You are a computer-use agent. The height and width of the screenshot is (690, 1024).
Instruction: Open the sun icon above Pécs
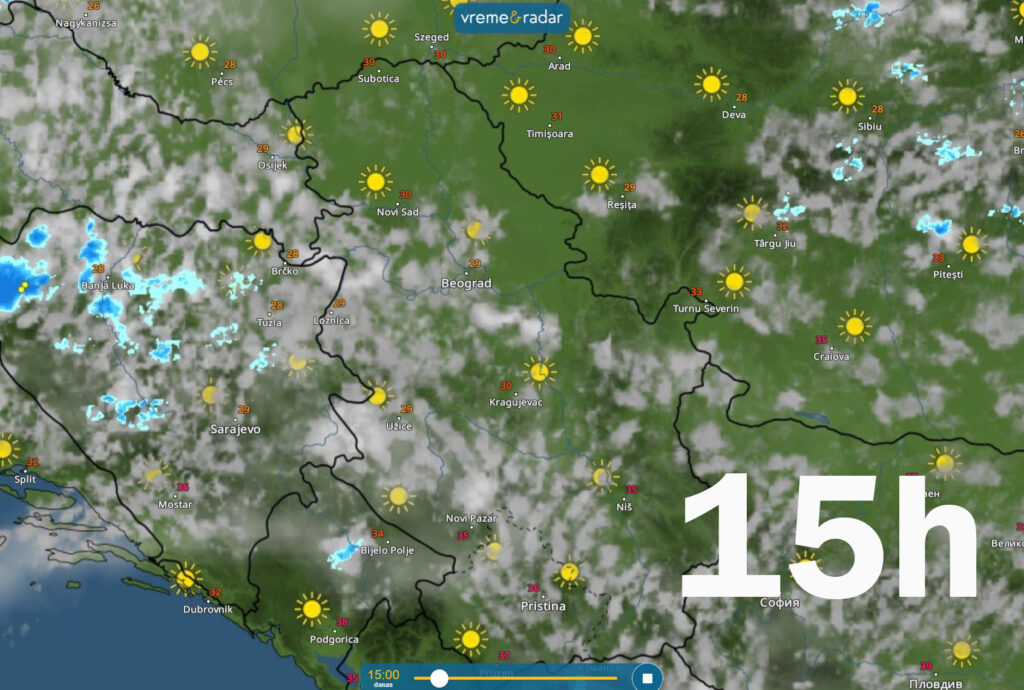(x=200, y=51)
